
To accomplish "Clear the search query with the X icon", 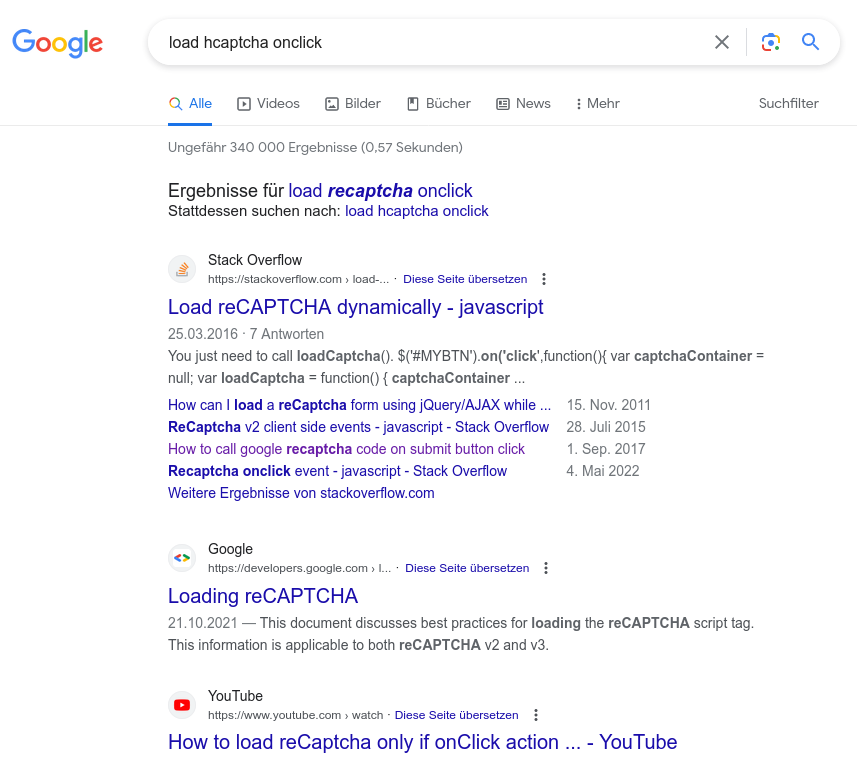I will 722,42.
